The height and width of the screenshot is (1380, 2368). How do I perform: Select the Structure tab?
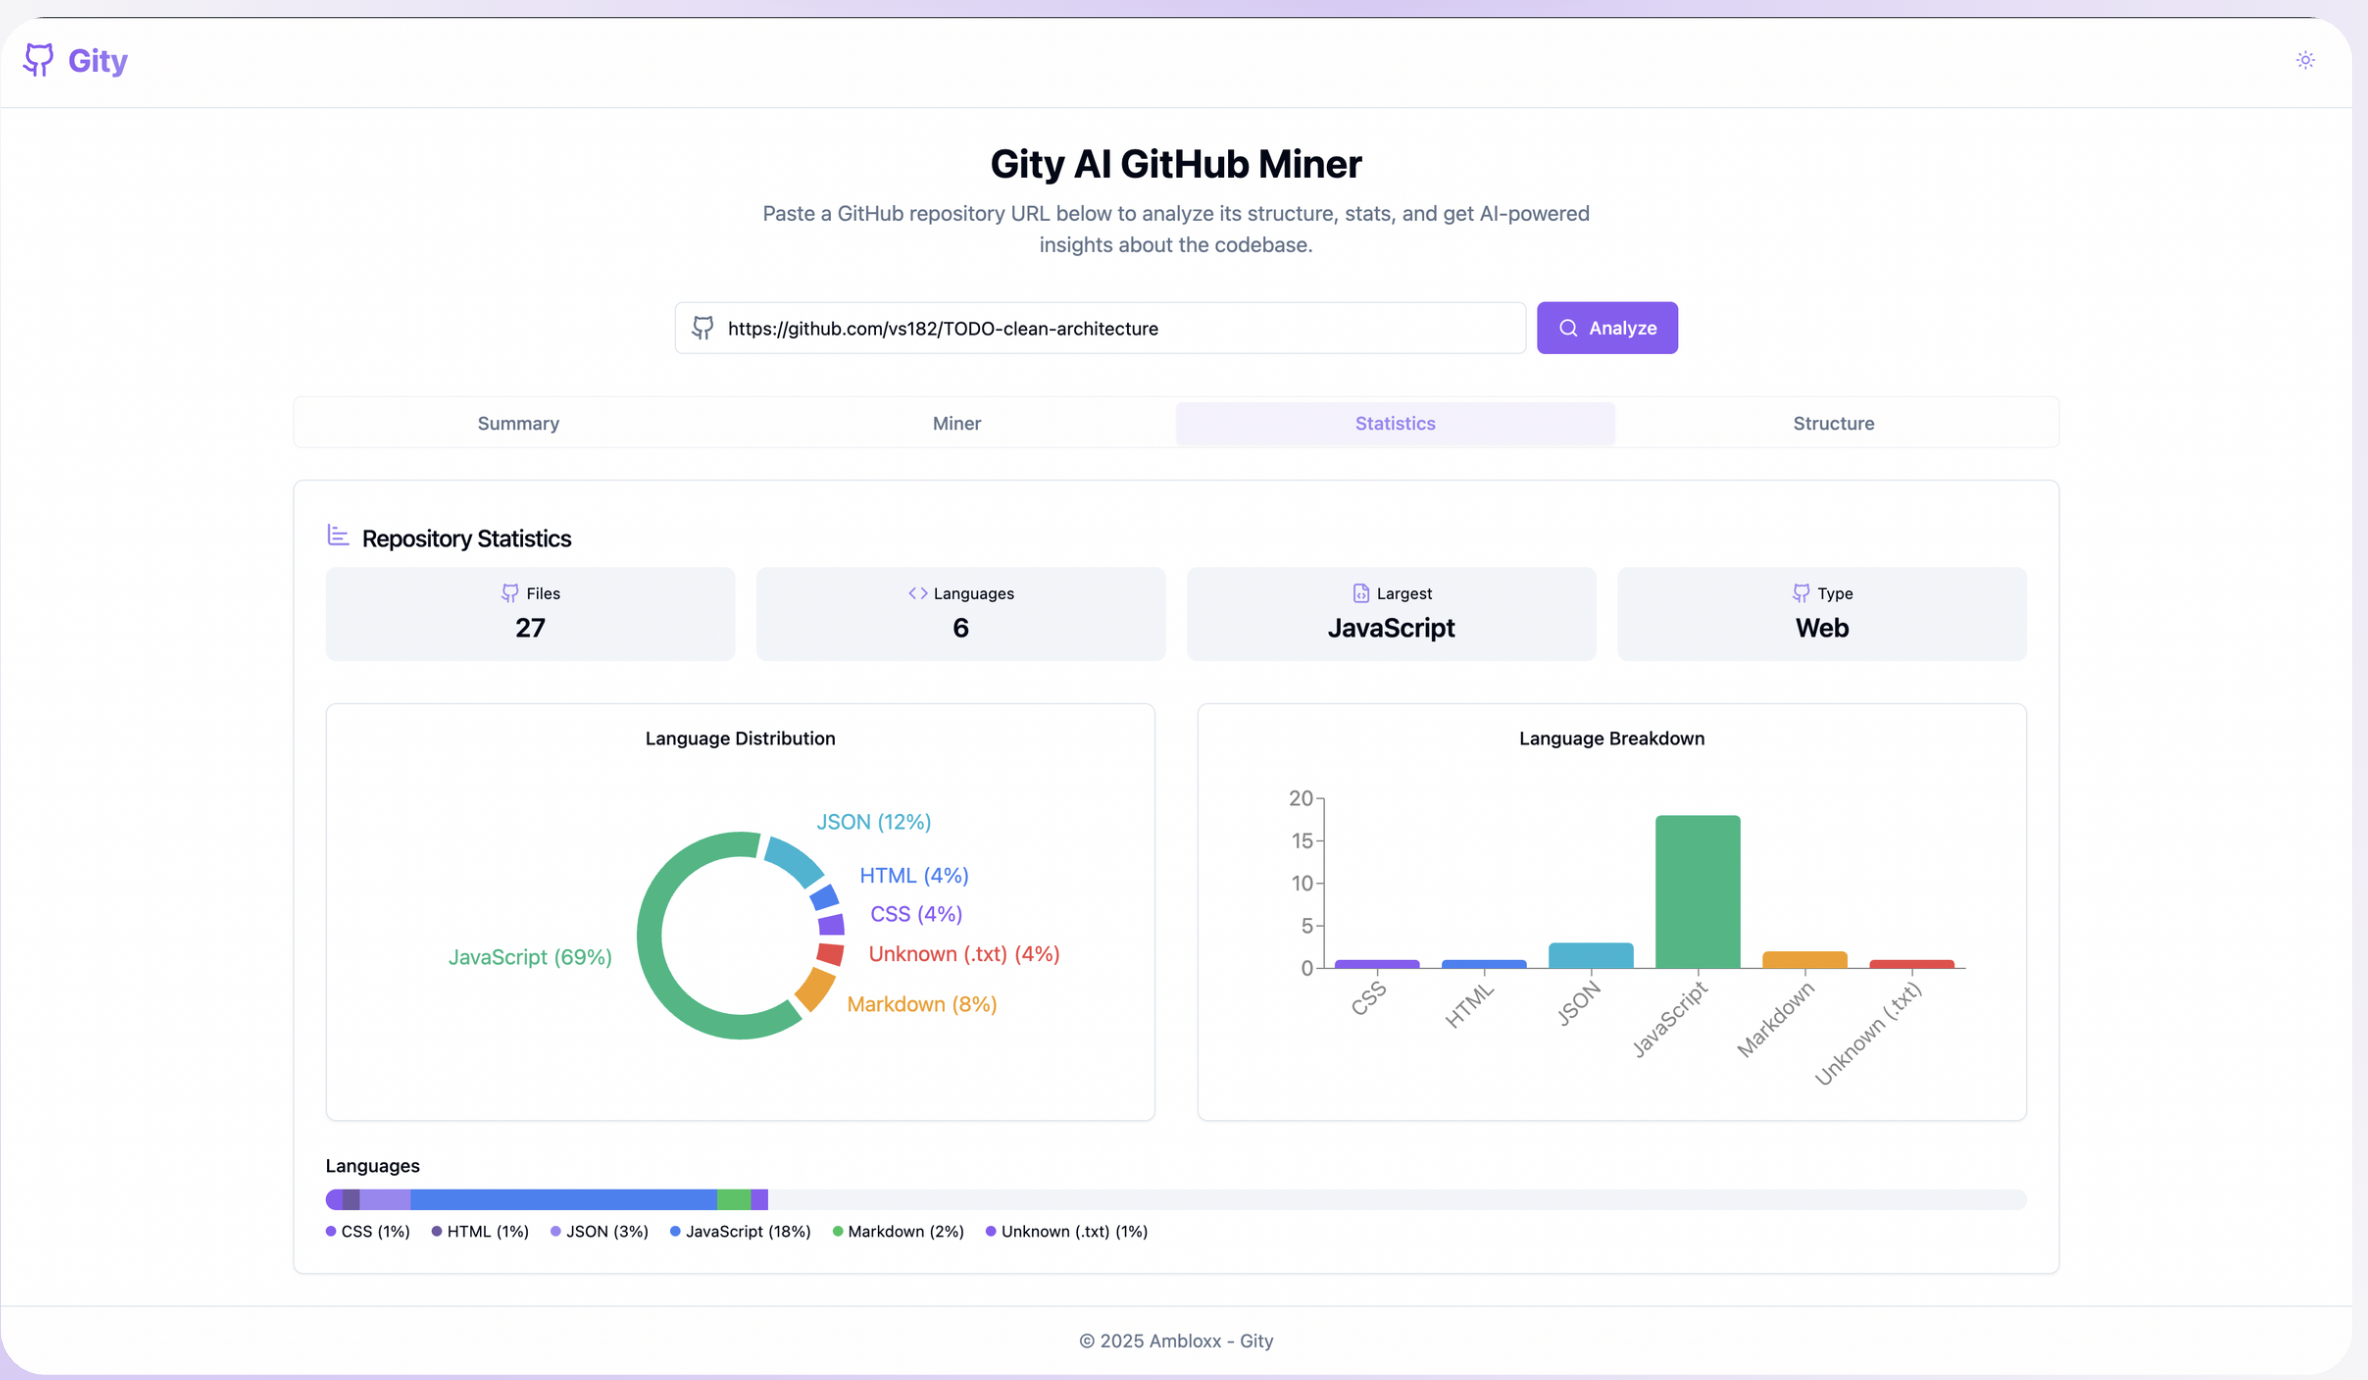pyautogui.click(x=1833, y=423)
